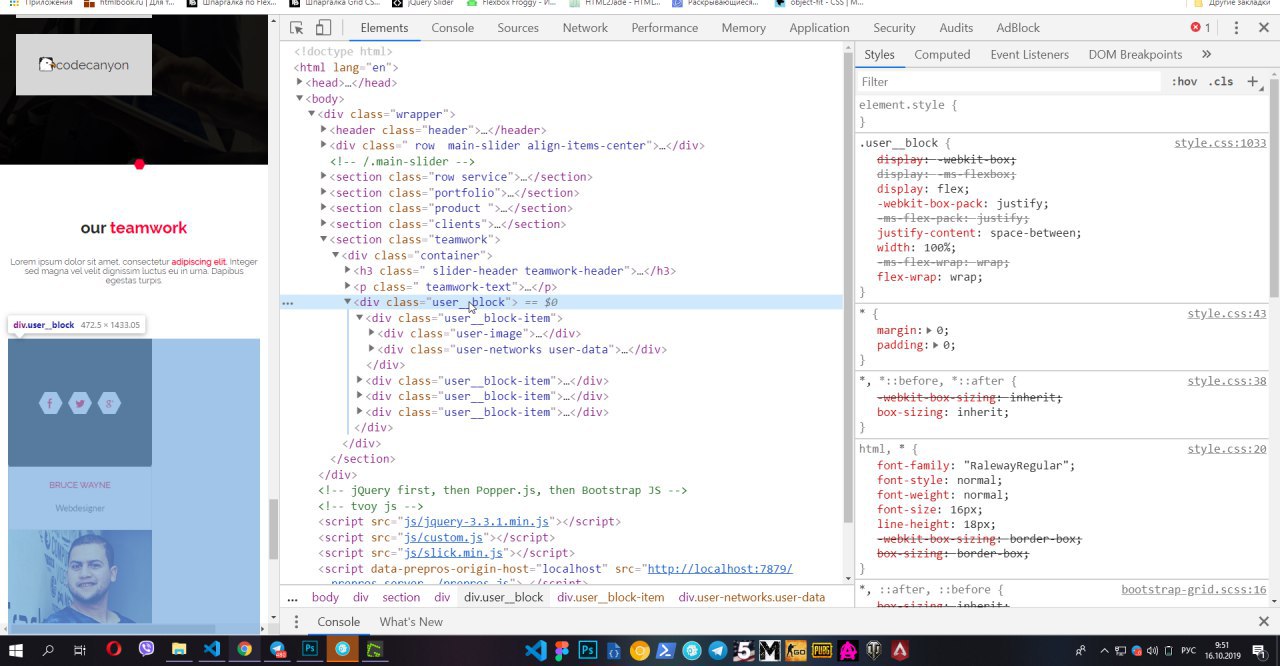Open style.css:43 source link
The width and height of the screenshot is (1280, 666).
1227,314
